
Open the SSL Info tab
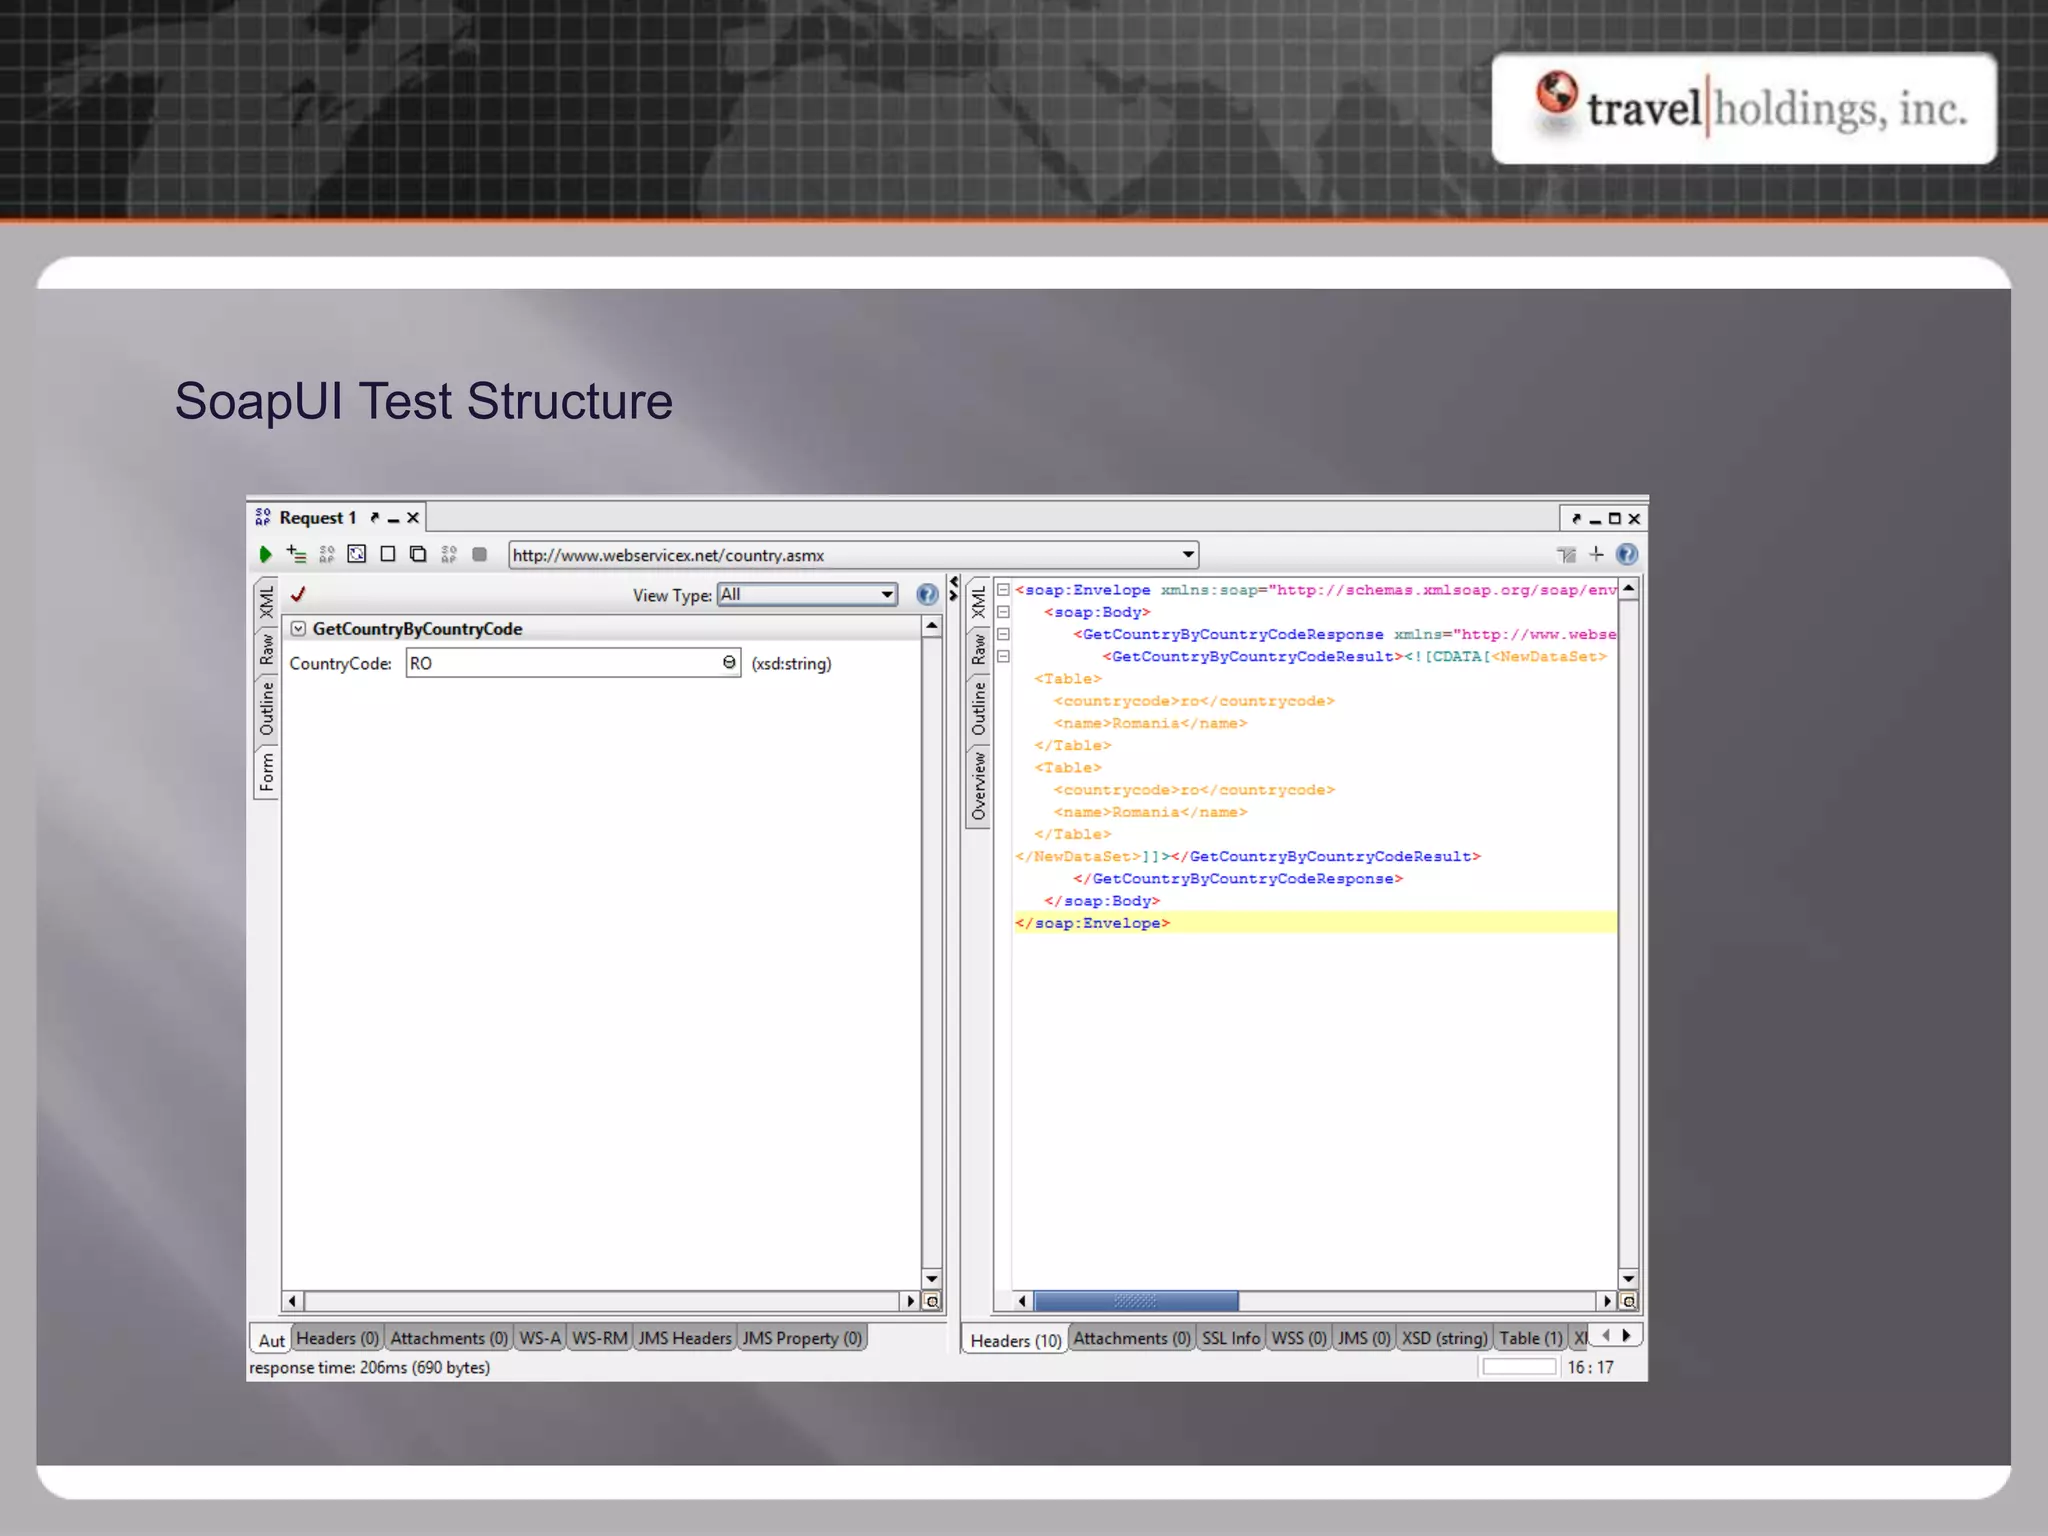(1230, 1338)
